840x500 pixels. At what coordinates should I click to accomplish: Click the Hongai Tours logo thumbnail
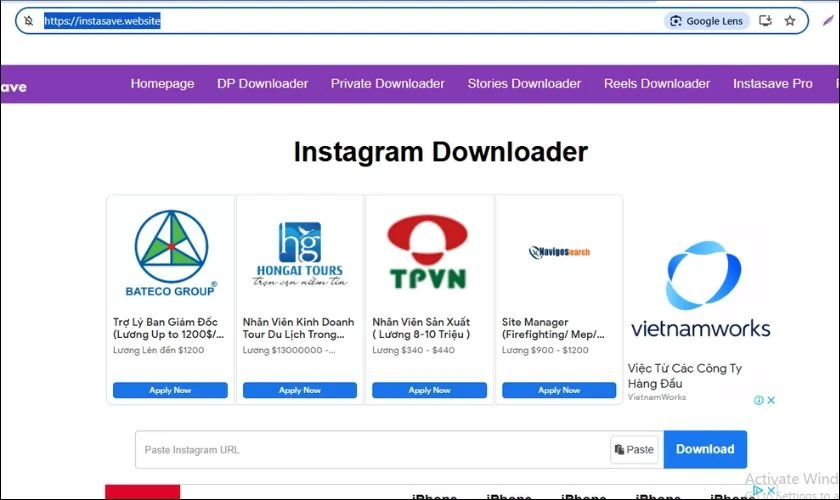click(x=299, y=254)
